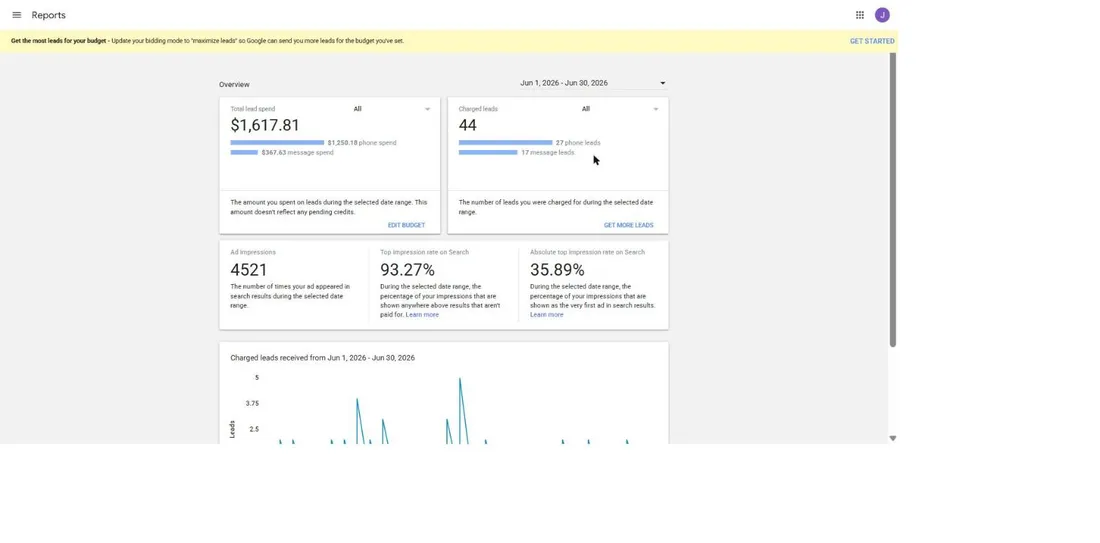Open the hamburger navigation menu
1100x543 pixels.
point(17,15)
